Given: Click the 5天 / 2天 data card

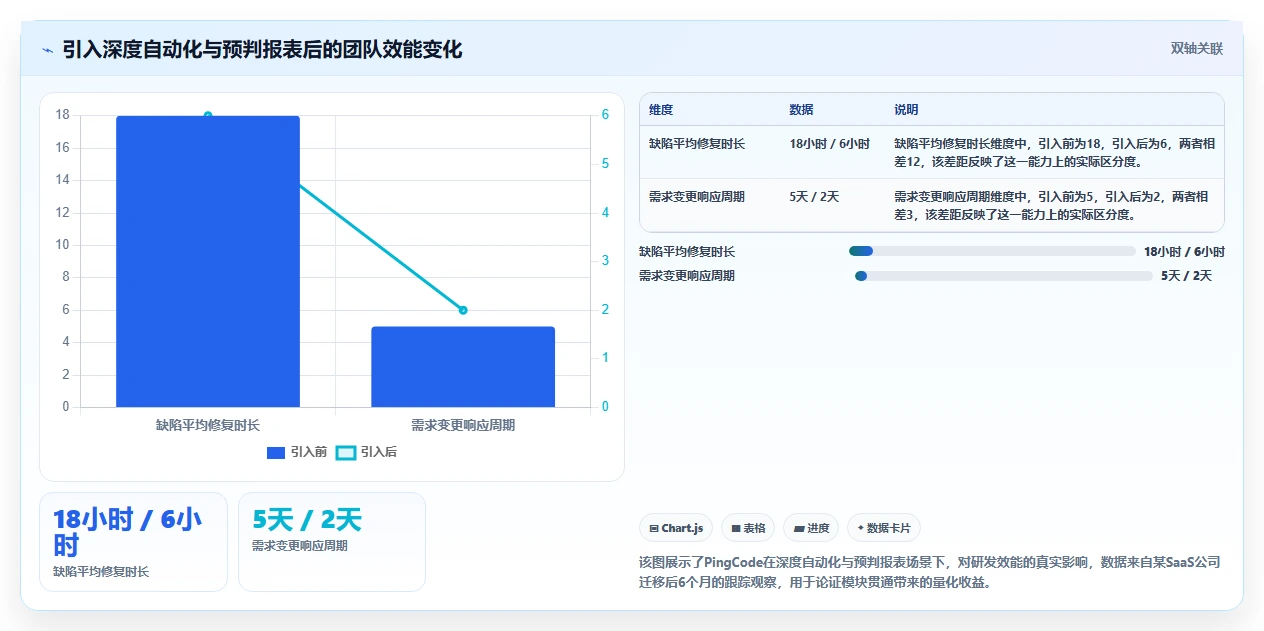Looking at the screenshot, I should 332,542.
